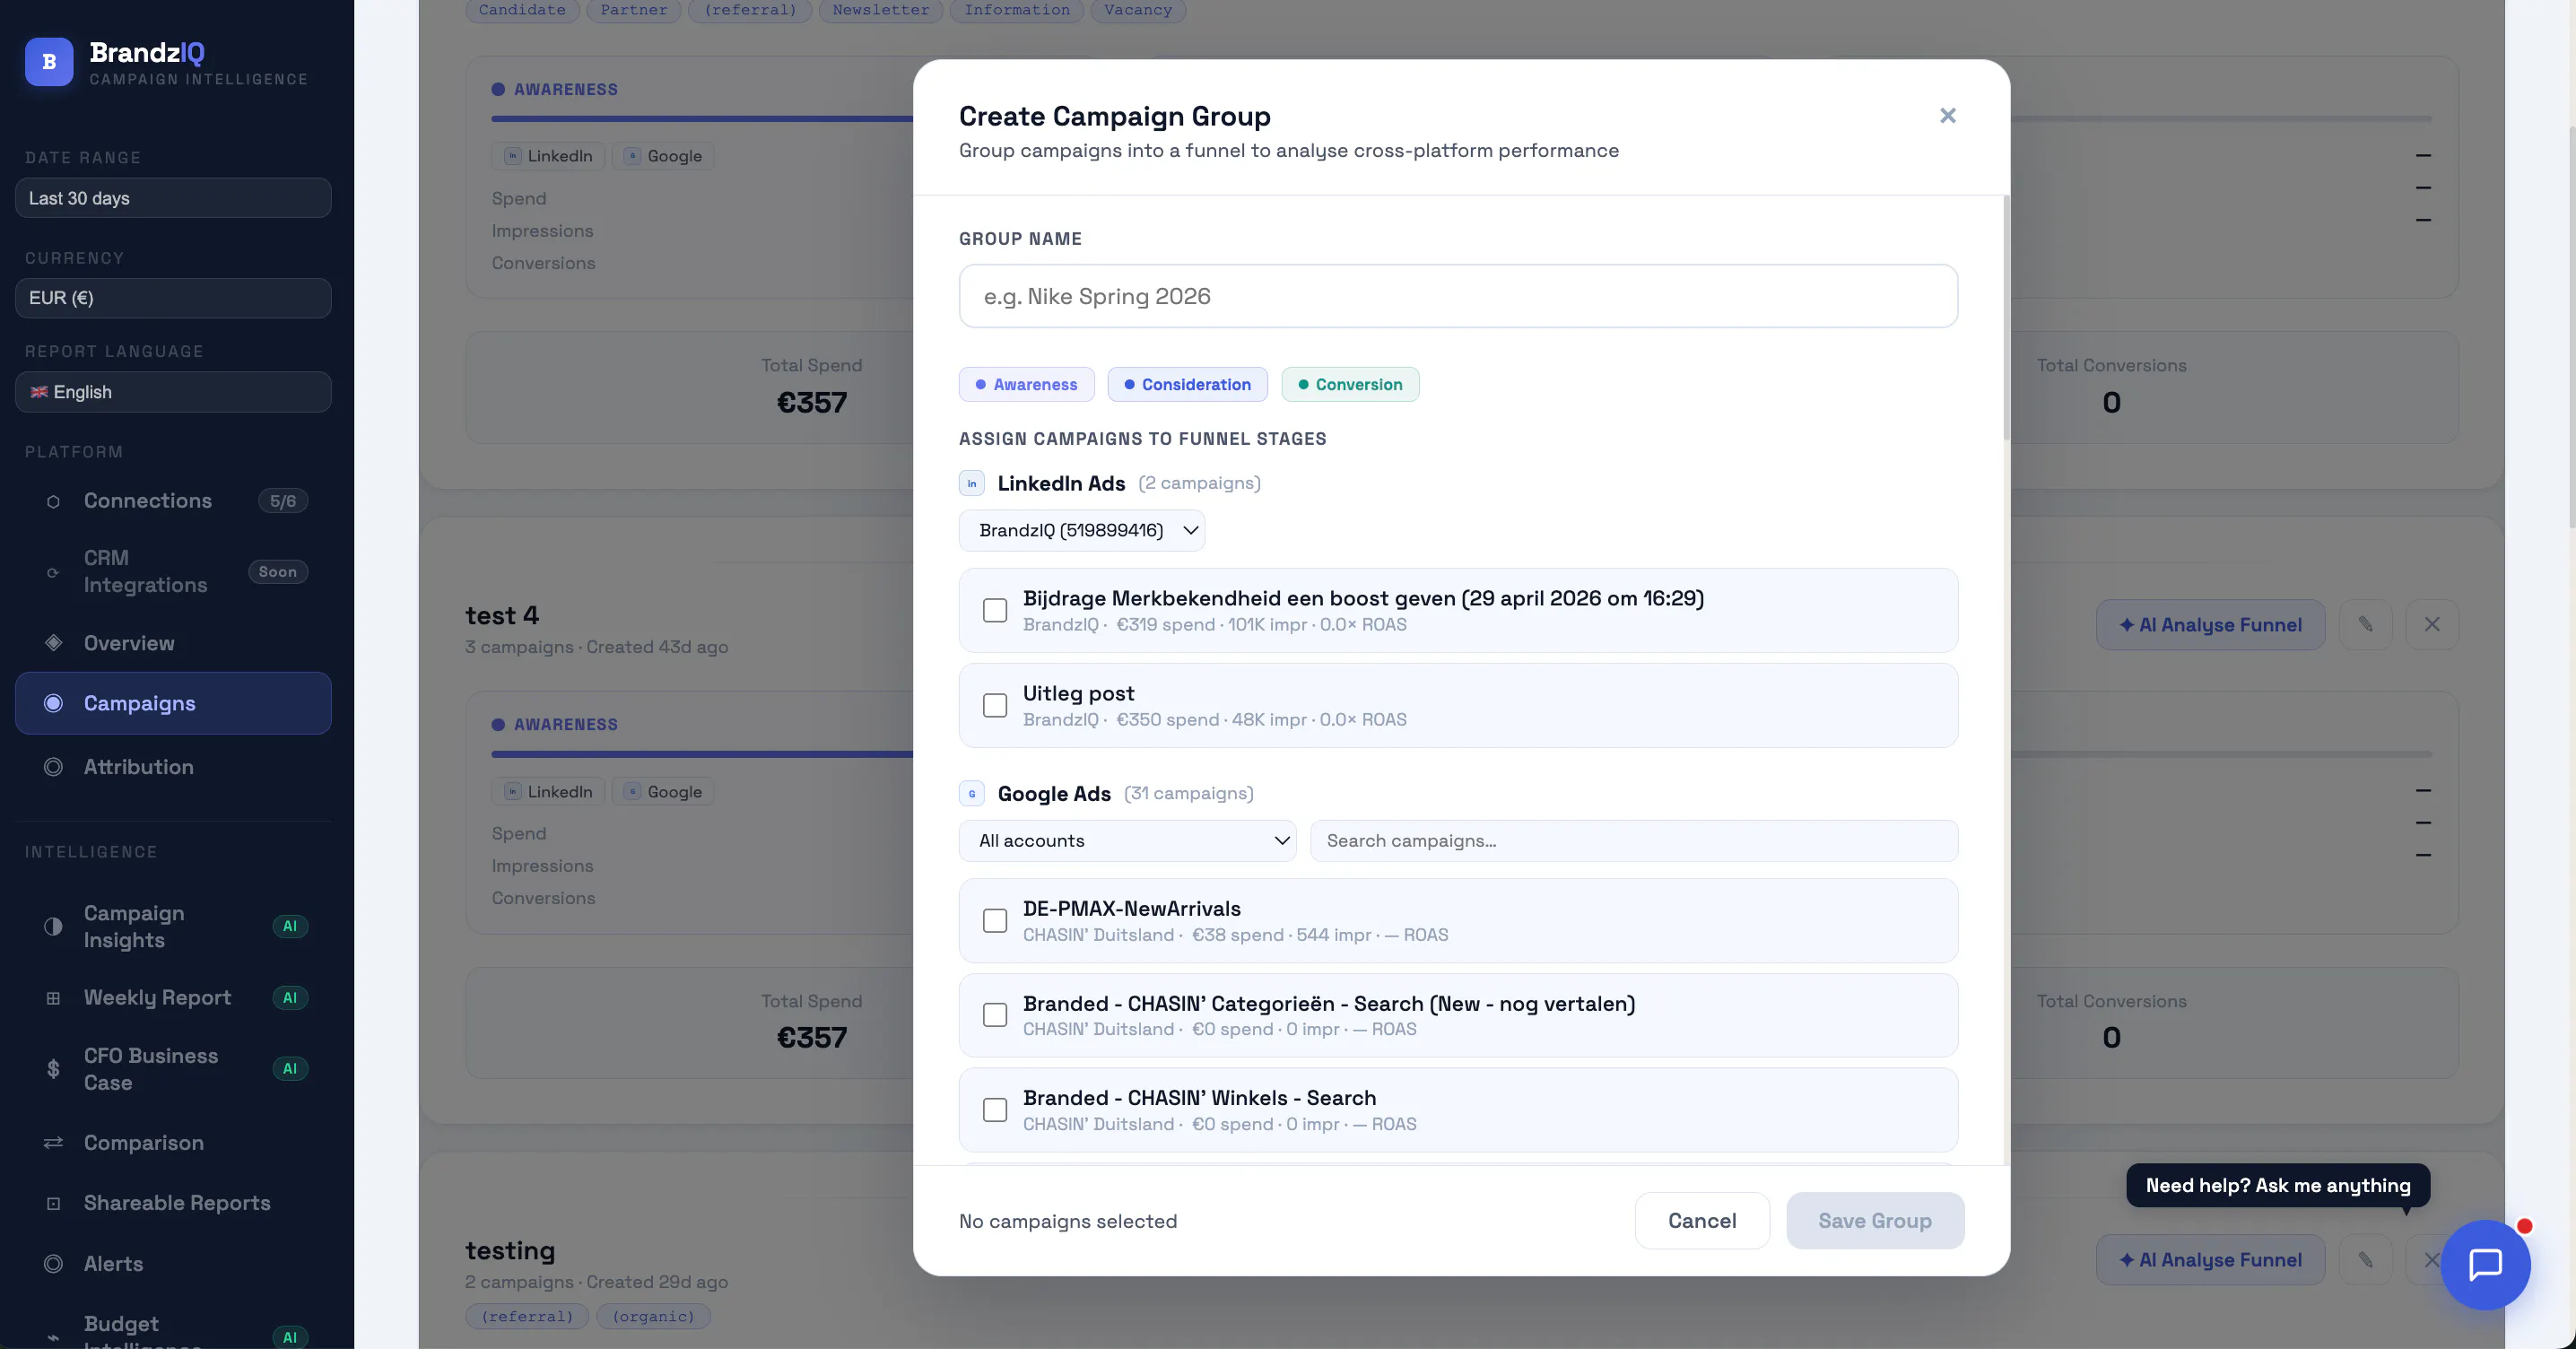Click the Uitleg post campaign title
Viewport: 2576px width, 1349px height.
coord(1078,694)
